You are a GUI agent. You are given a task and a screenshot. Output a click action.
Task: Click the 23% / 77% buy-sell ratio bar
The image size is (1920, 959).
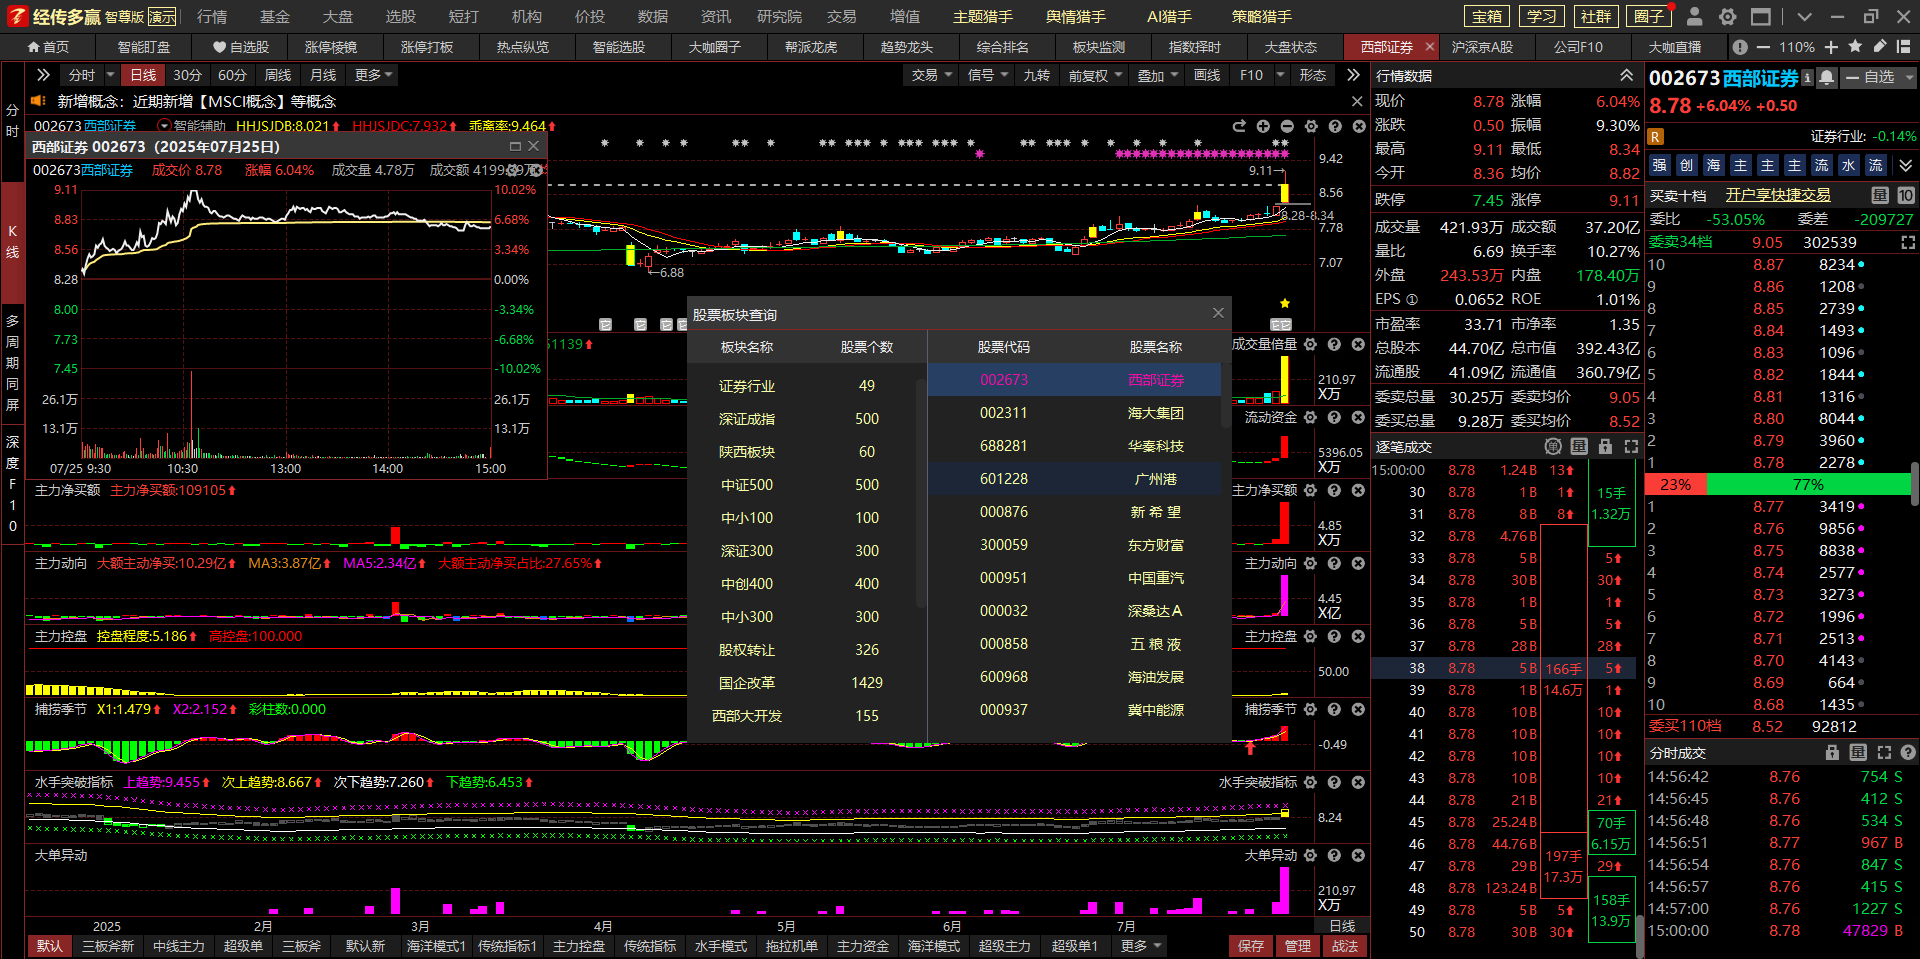1778,484
